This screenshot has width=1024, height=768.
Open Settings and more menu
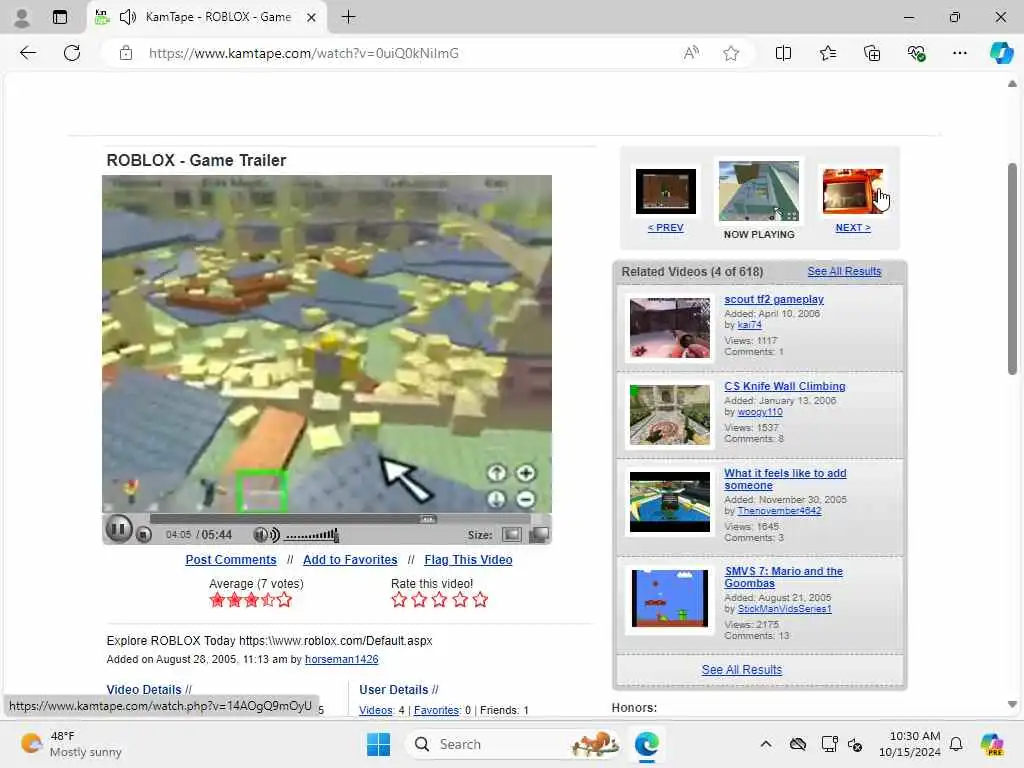pyautogui.click(x=959, y=53)
